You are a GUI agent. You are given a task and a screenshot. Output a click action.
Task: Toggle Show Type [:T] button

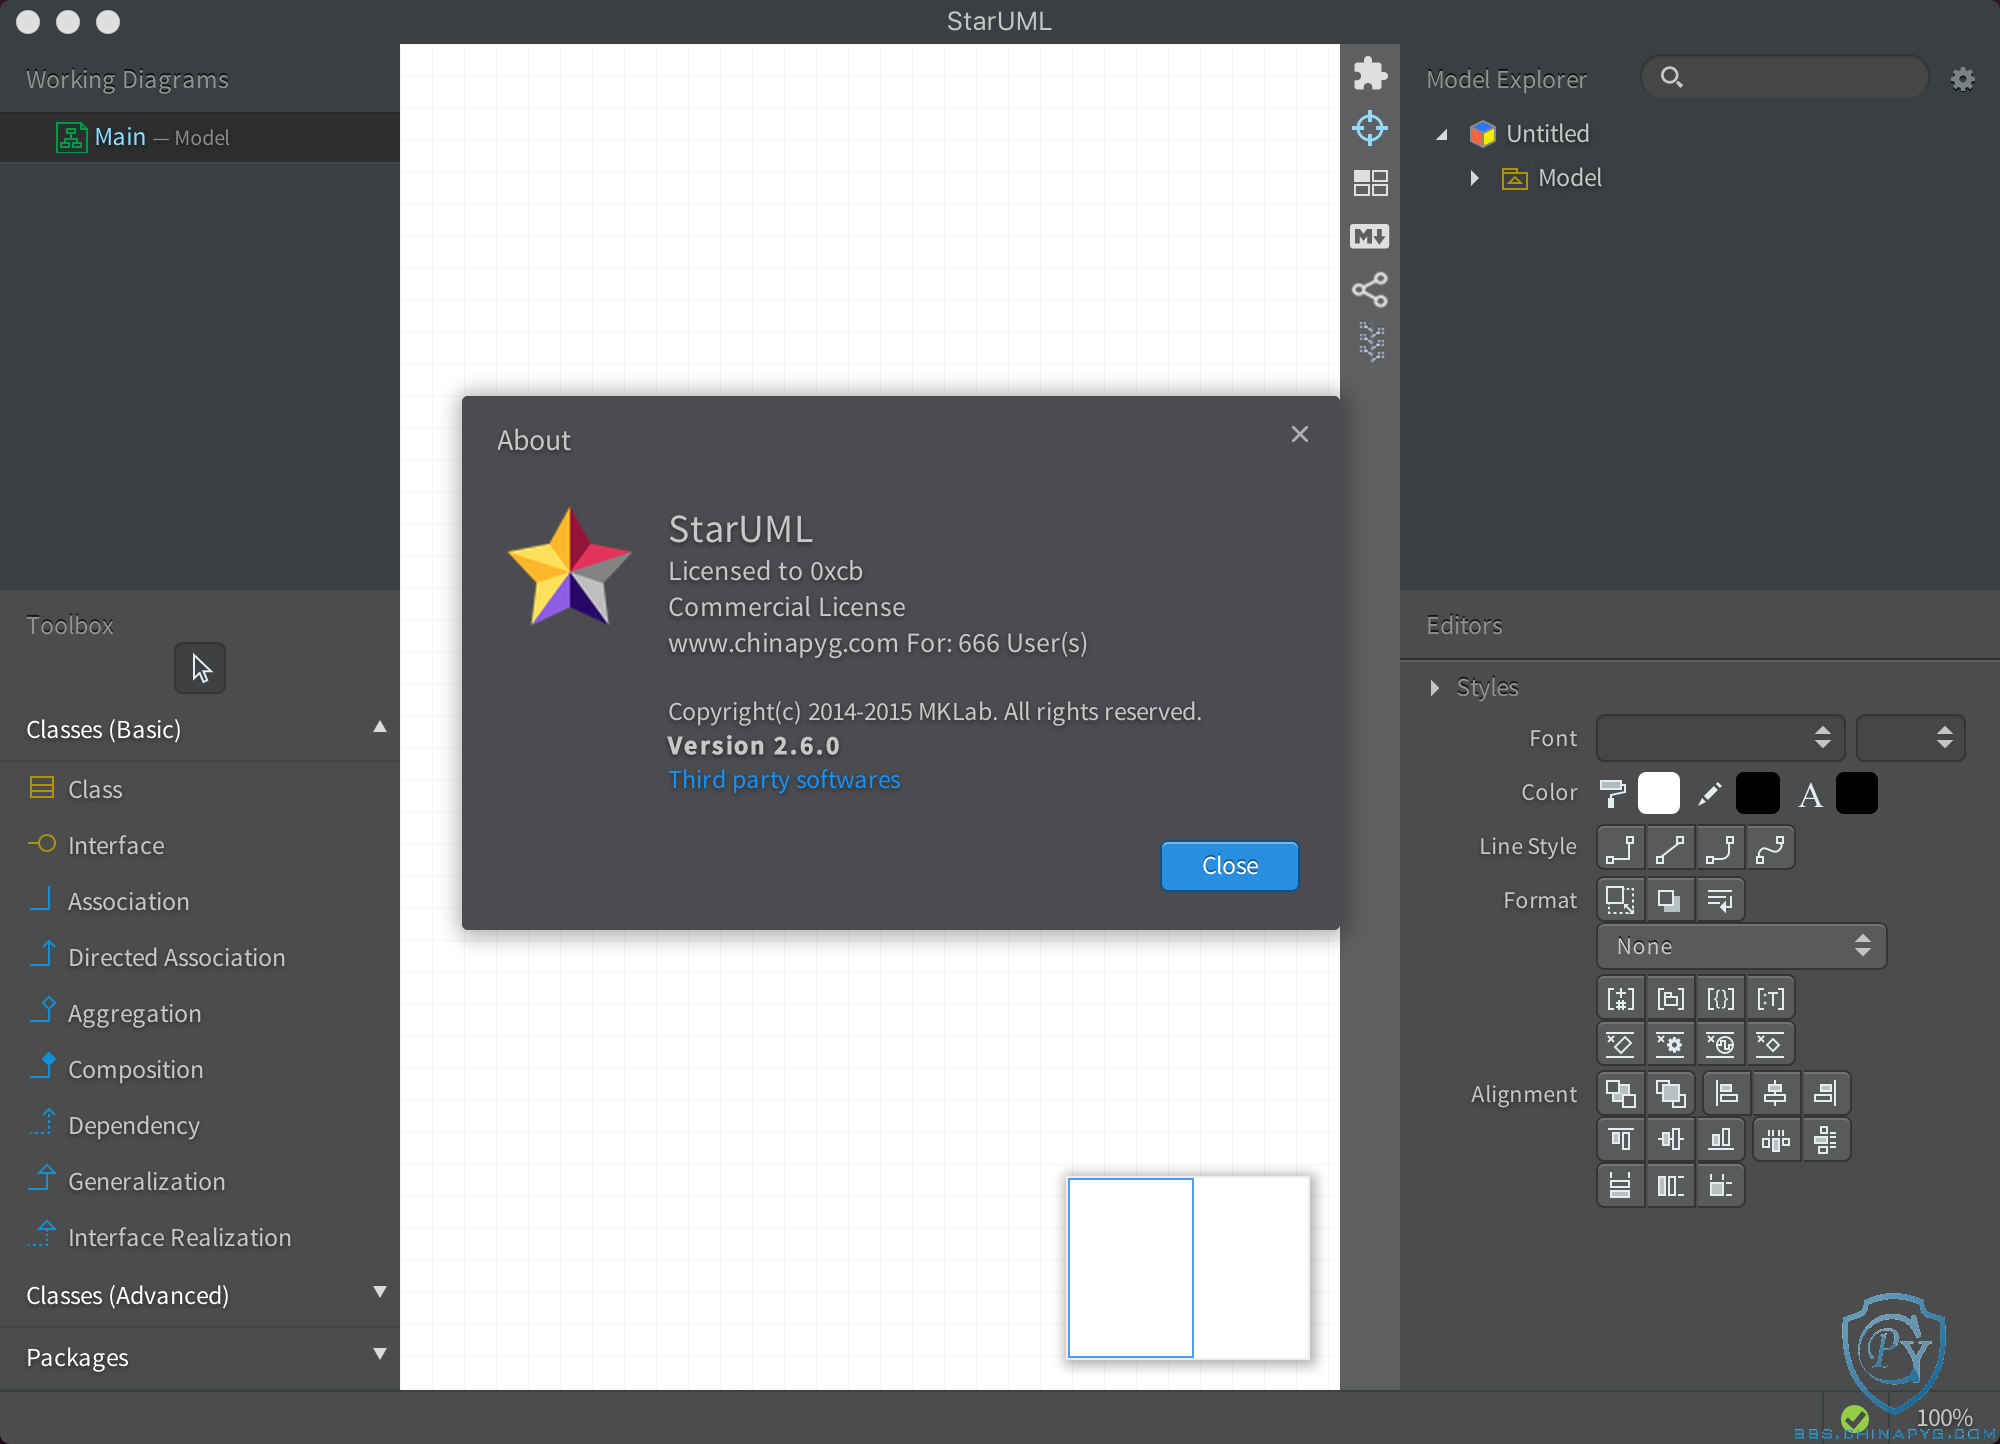point(1770,998)
